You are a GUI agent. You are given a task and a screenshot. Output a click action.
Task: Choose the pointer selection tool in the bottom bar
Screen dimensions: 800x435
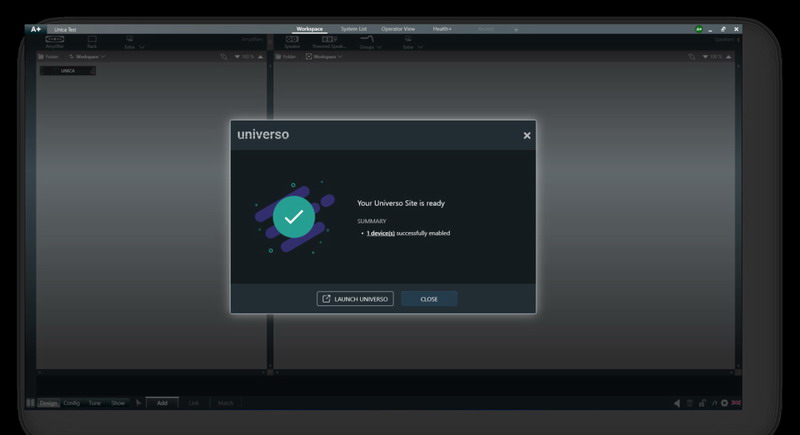pos(138,403)
